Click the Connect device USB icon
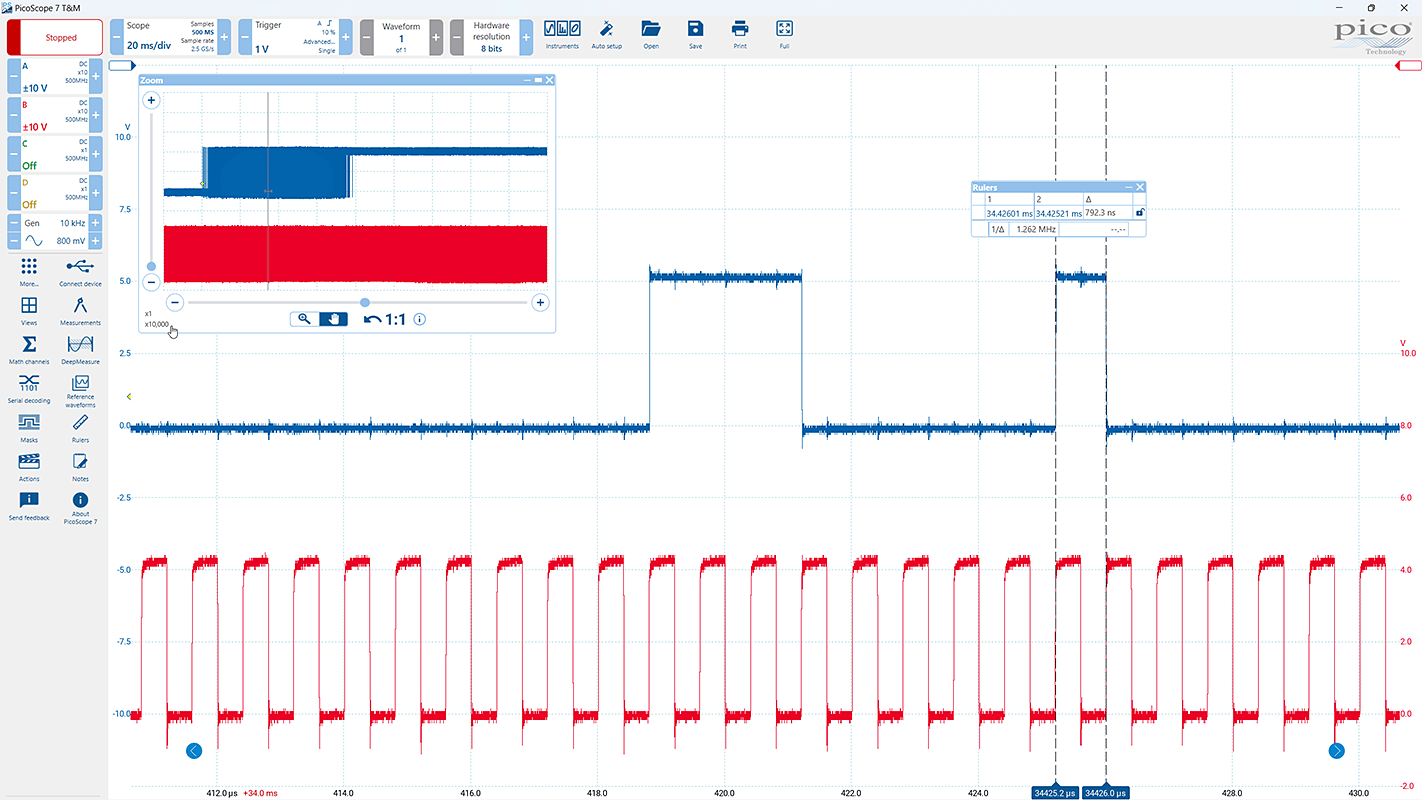Screen dimensions: 1422x800 click(x=80, y=268)
